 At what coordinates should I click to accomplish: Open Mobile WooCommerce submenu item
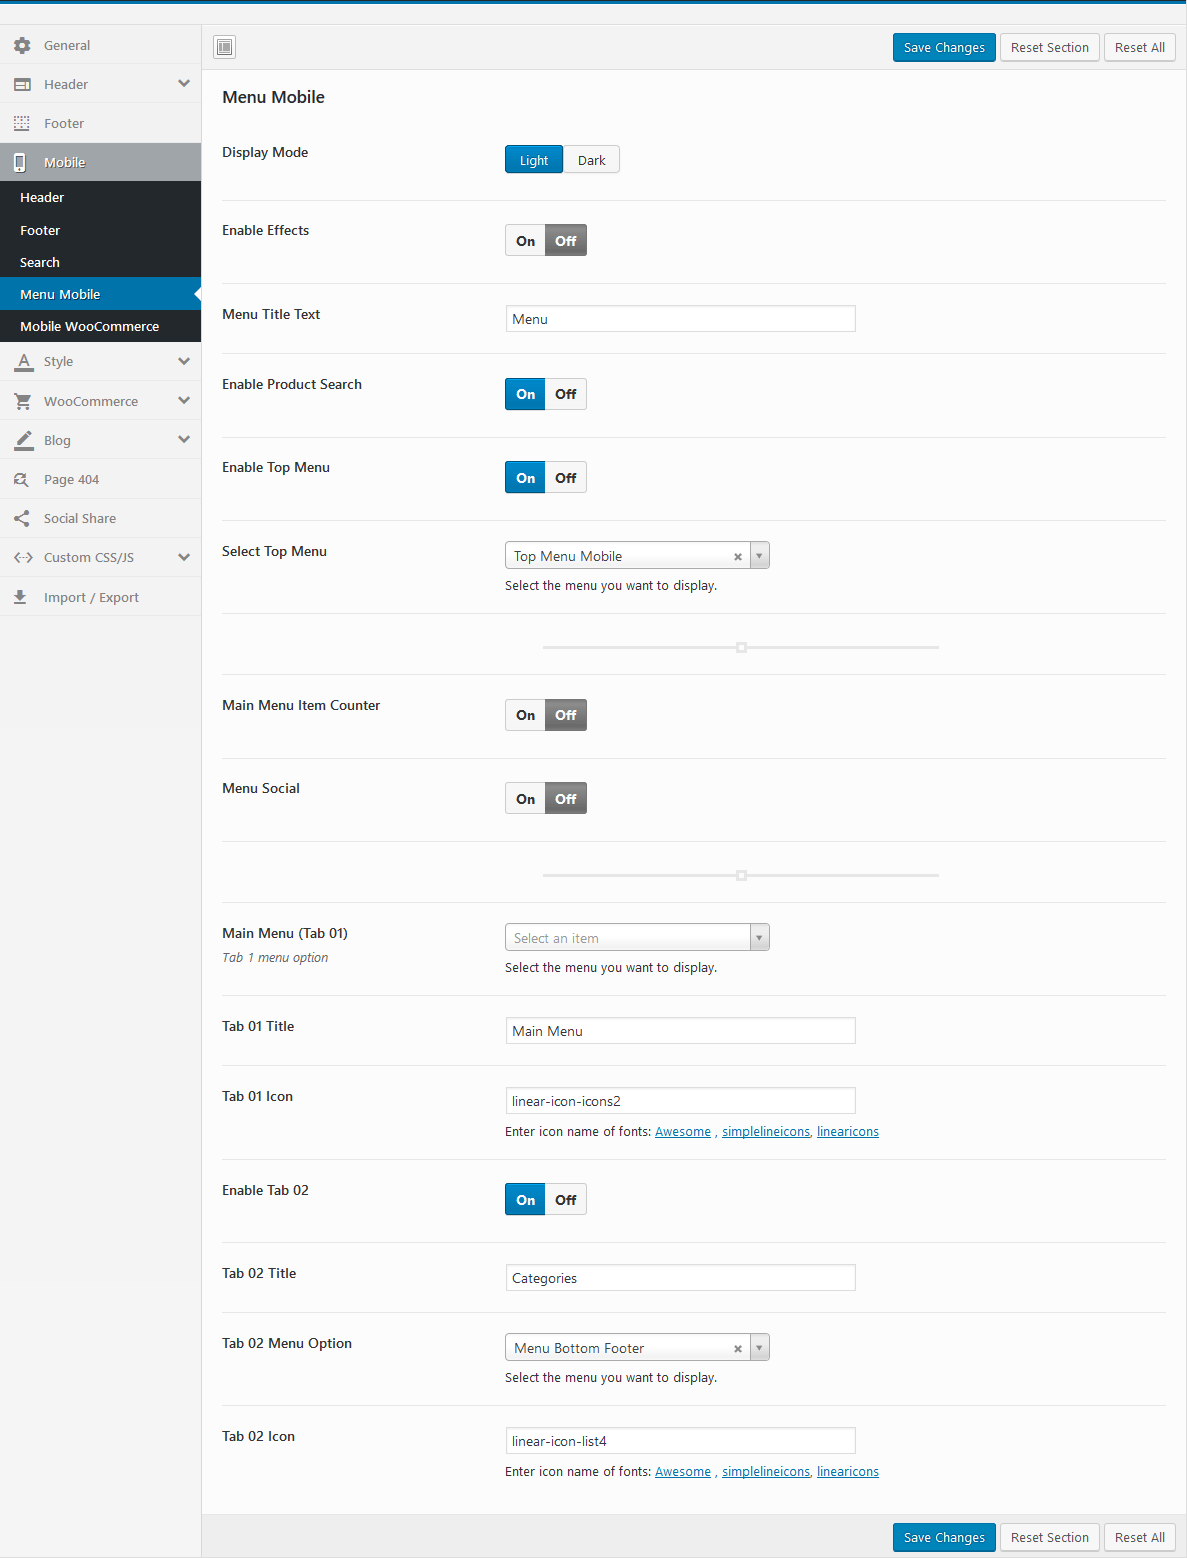click(100, 326)
